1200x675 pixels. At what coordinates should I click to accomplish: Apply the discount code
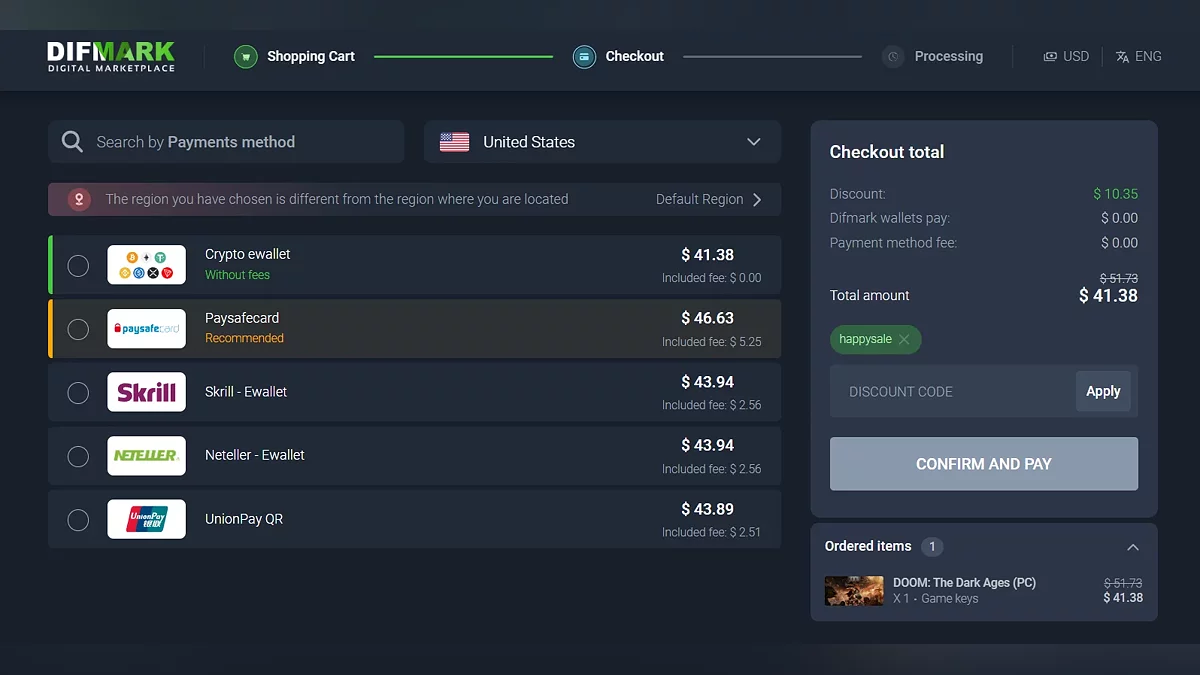1103,392
